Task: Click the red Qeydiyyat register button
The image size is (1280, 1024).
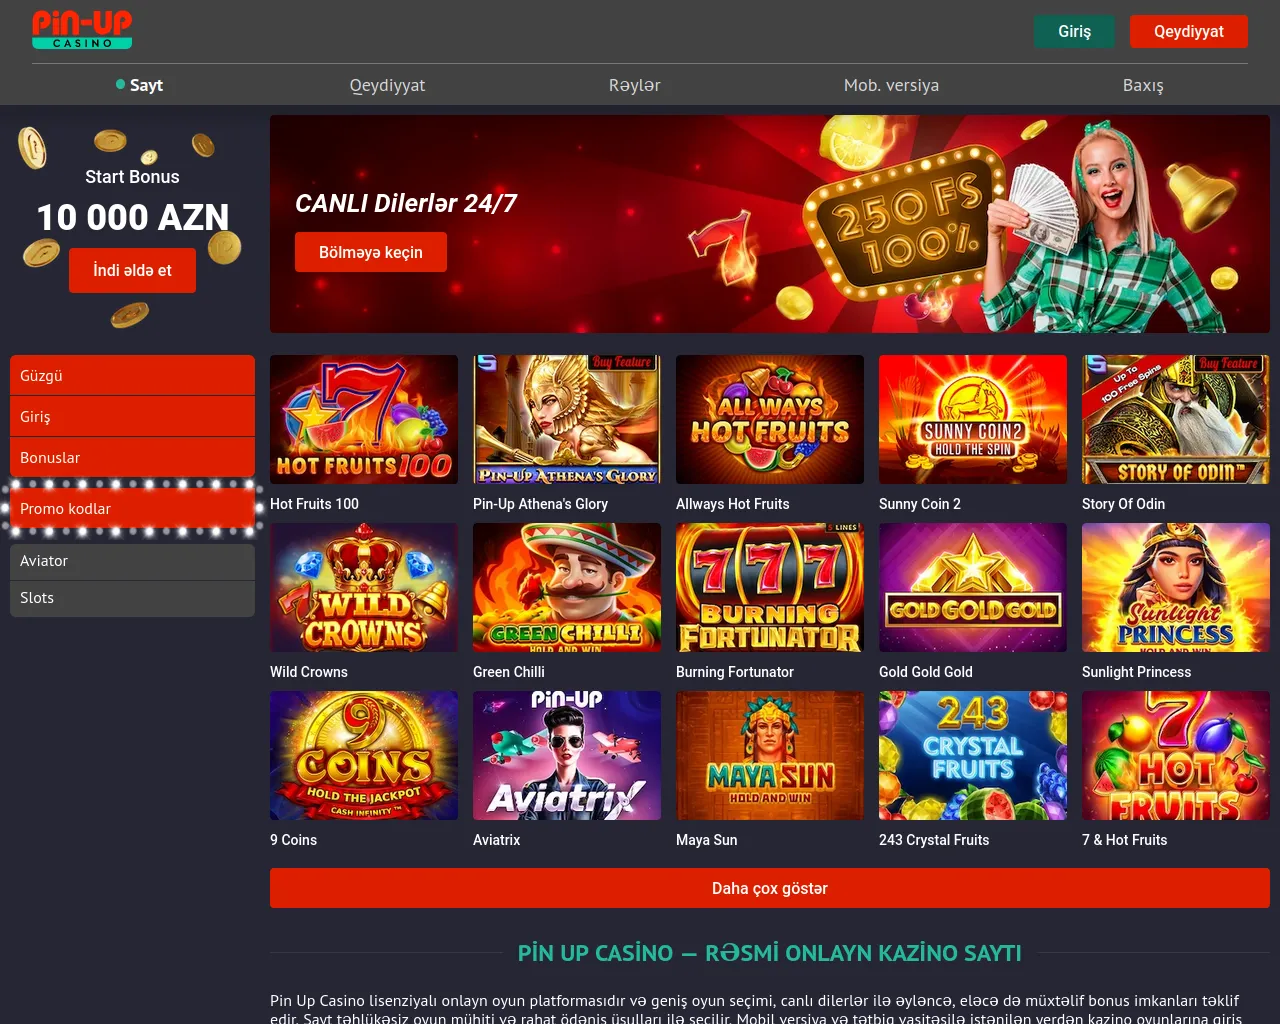Action: 1189,31
